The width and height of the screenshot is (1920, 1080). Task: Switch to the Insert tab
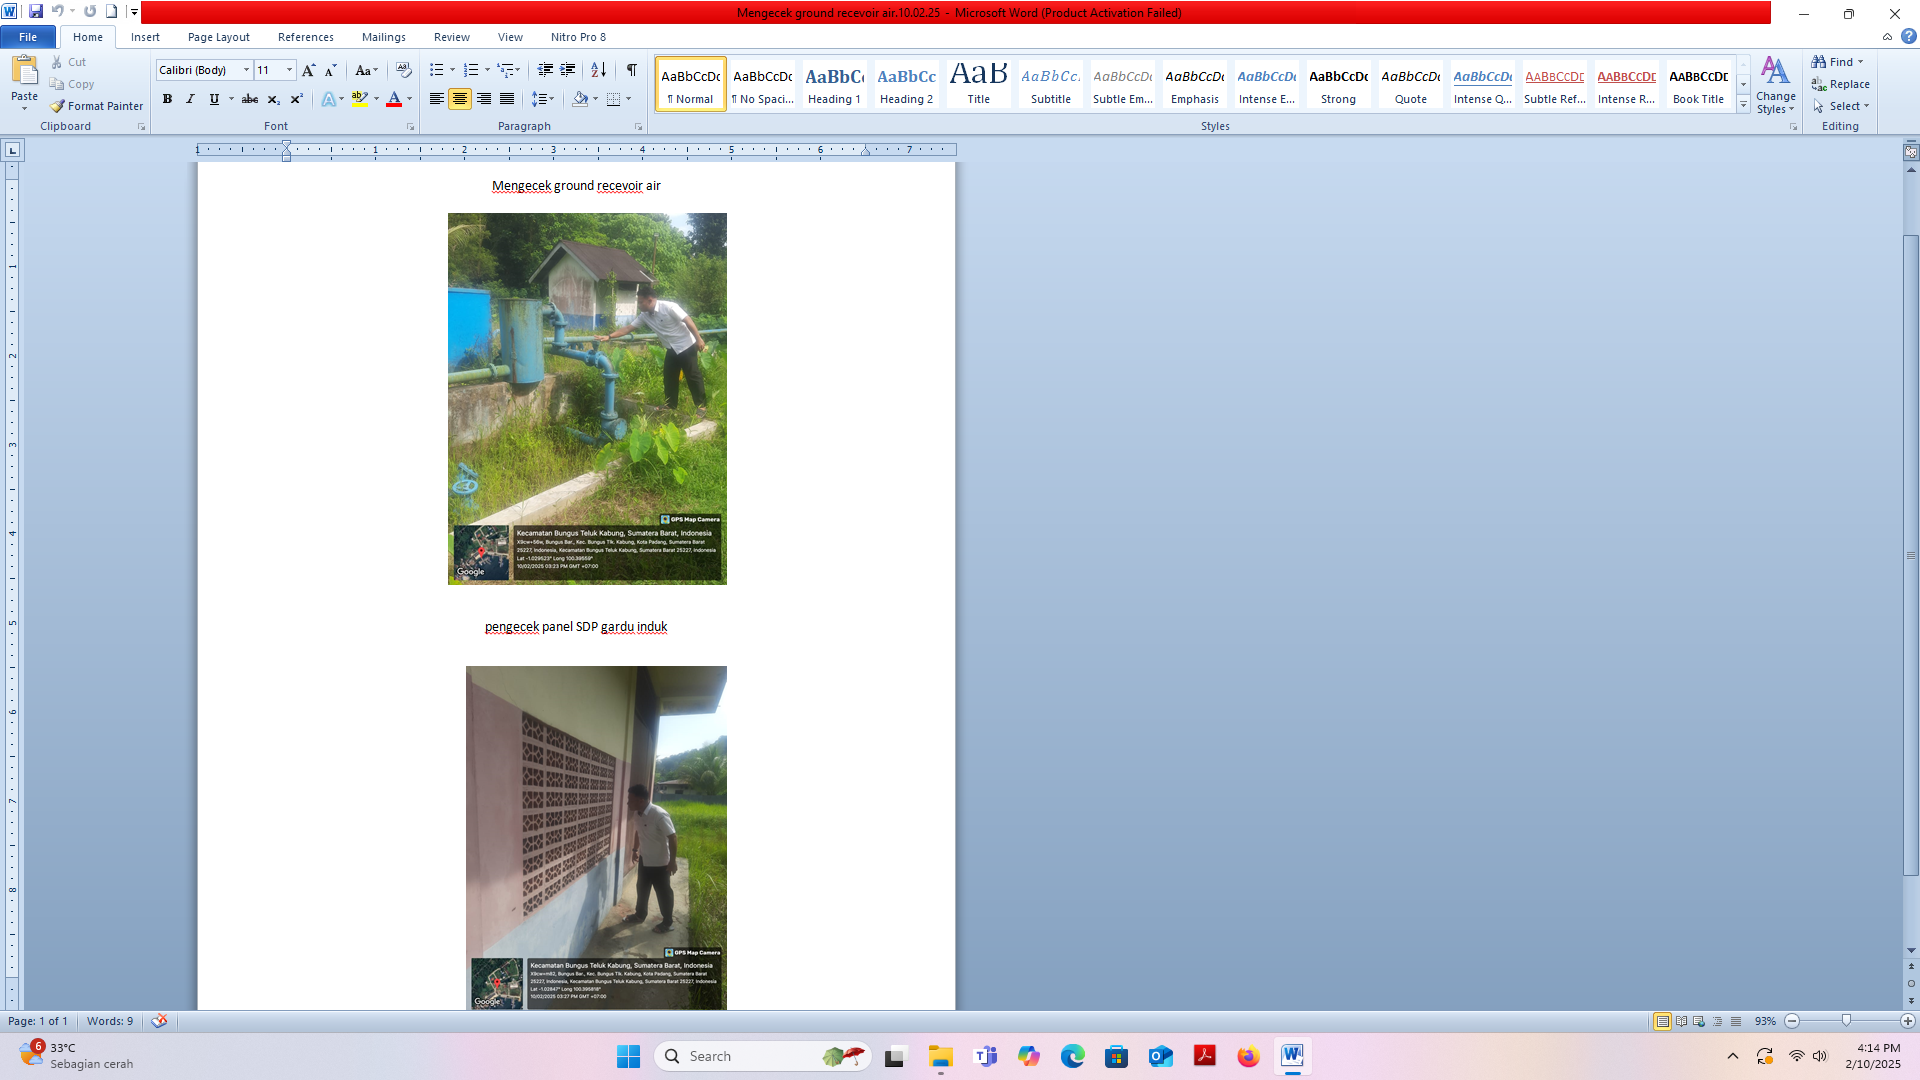(x=145, y=37)
